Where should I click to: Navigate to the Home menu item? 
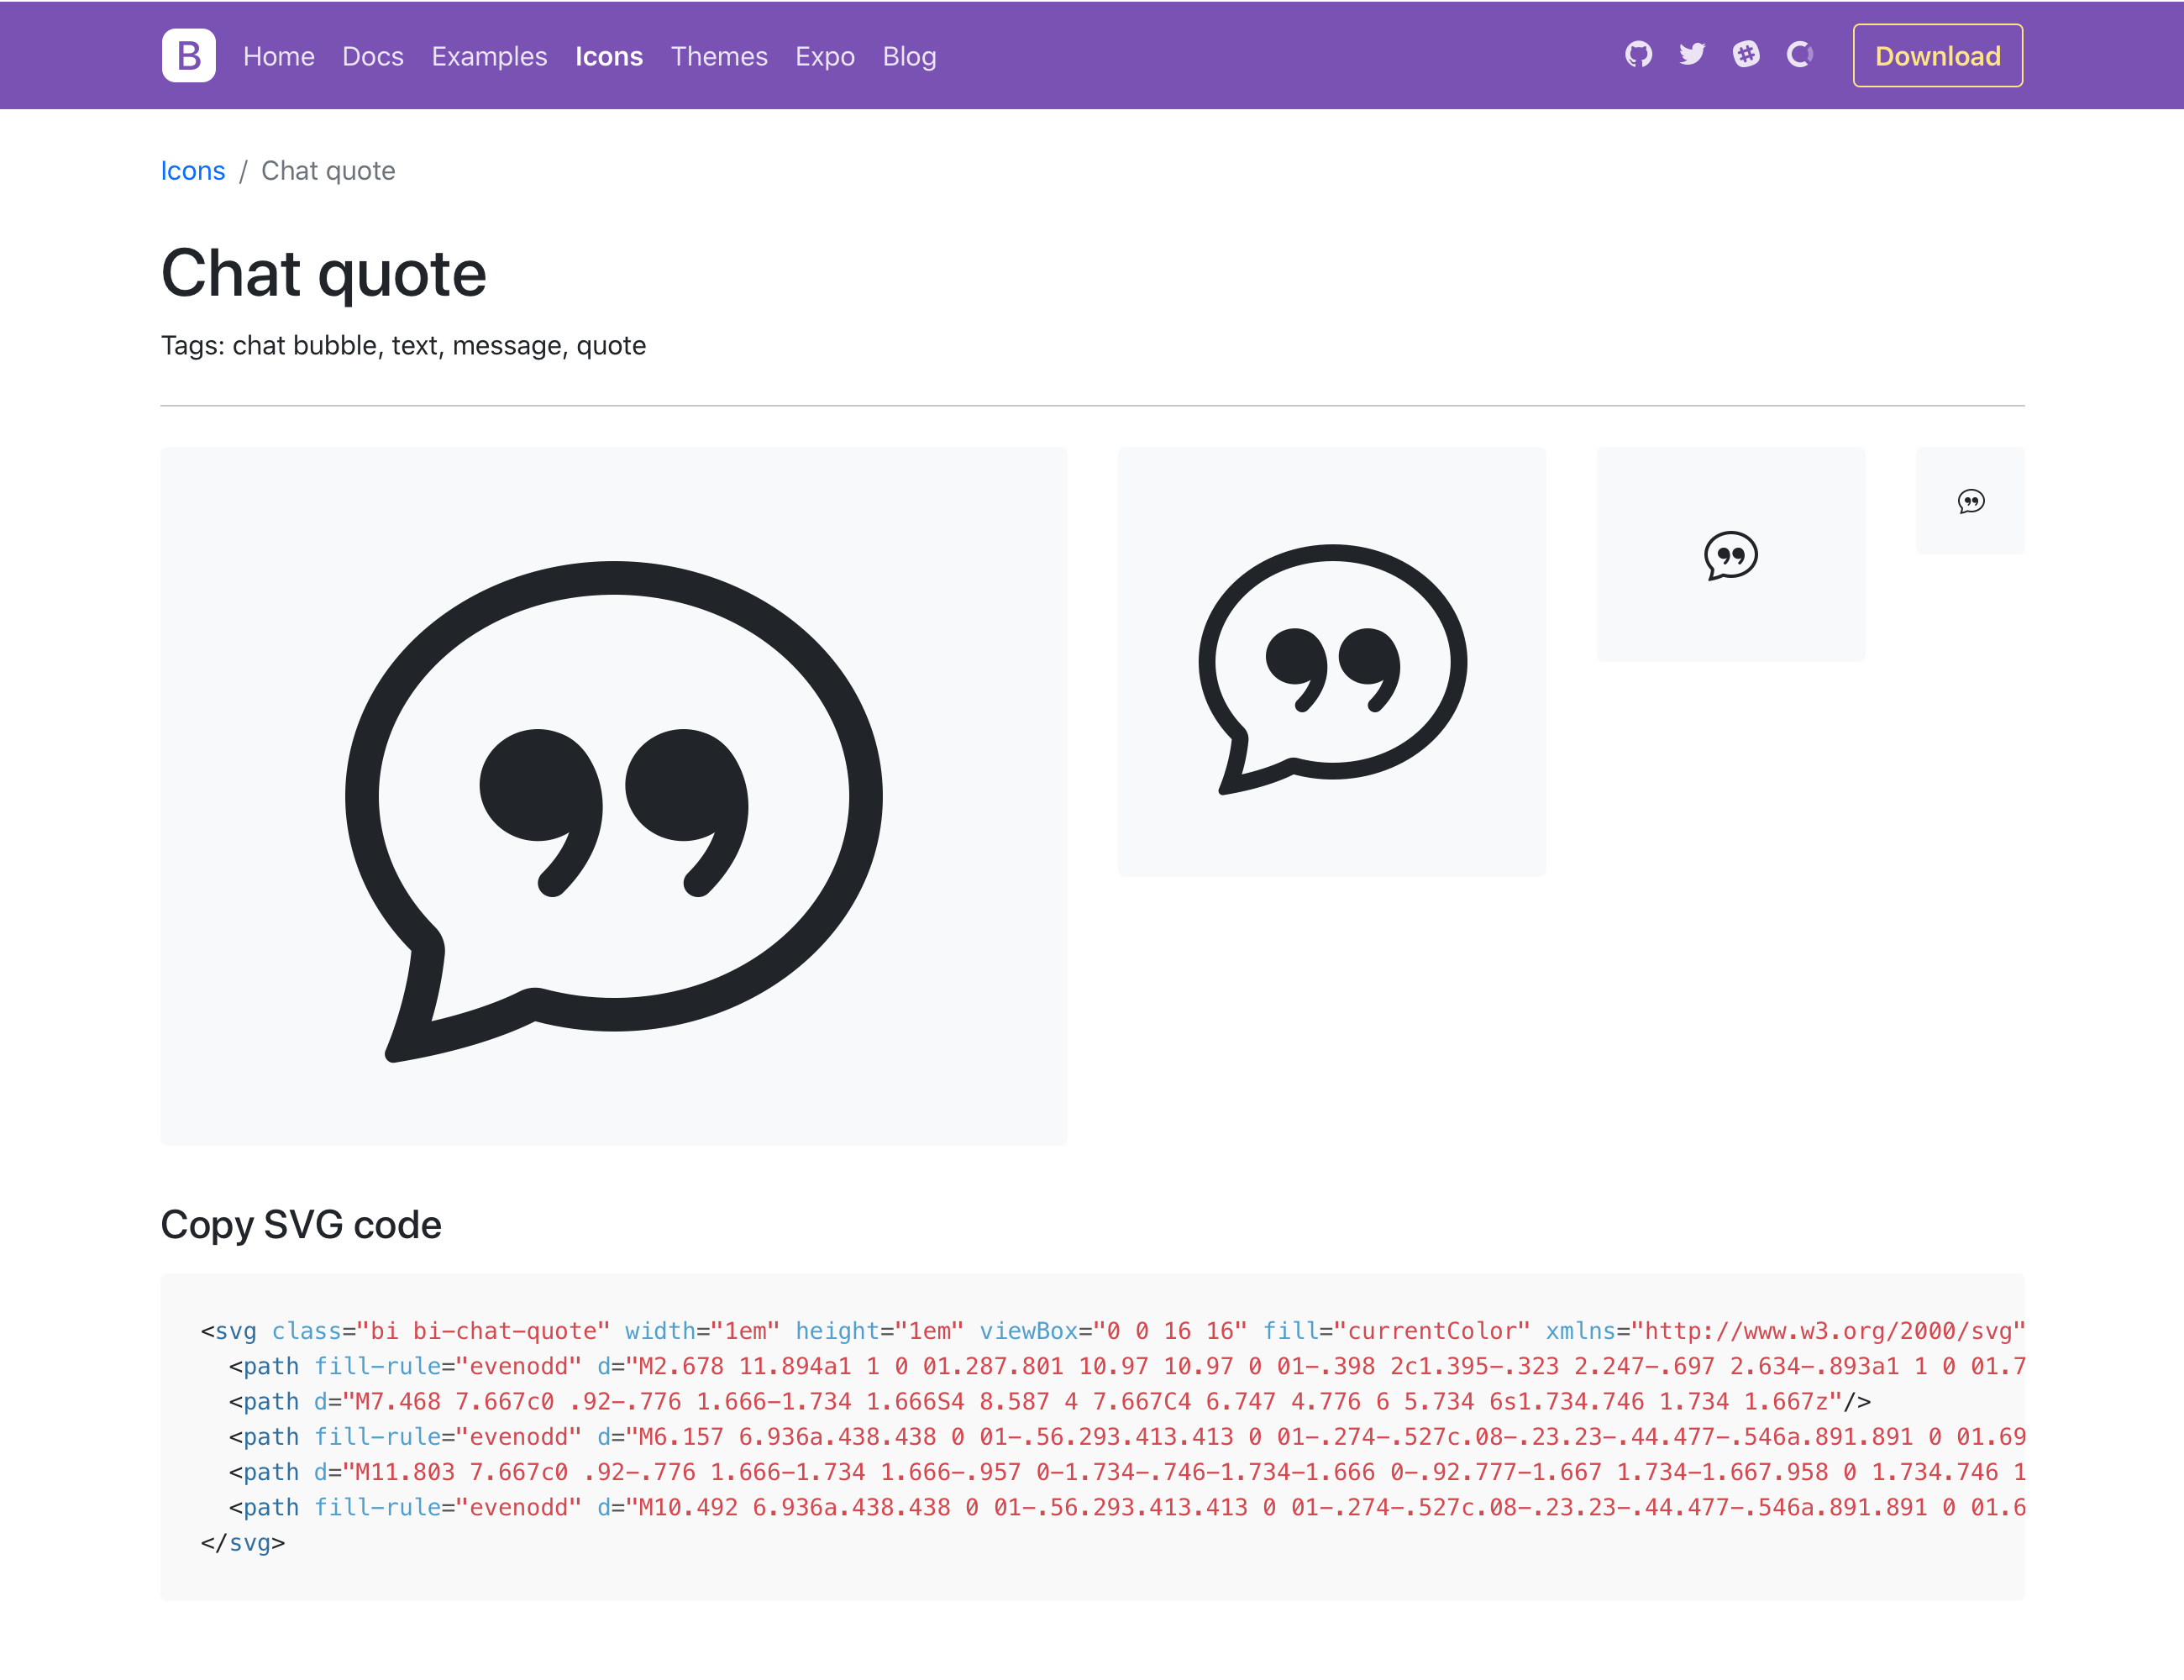[277, 55]
